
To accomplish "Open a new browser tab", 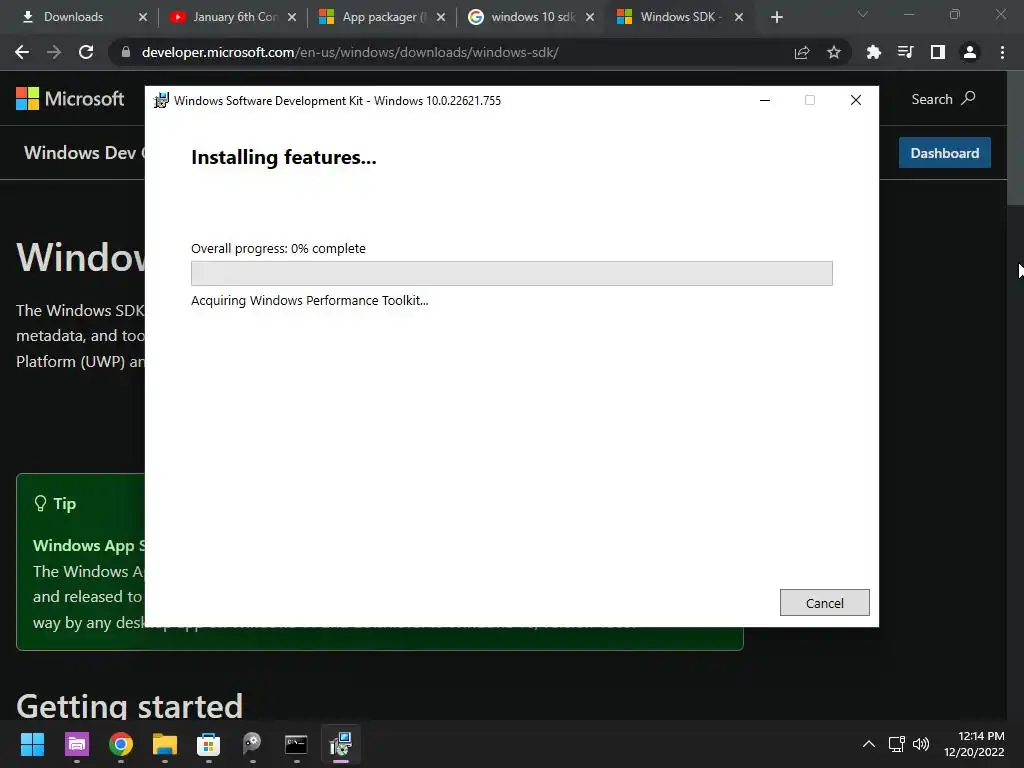I will click(x=776, y=18).
